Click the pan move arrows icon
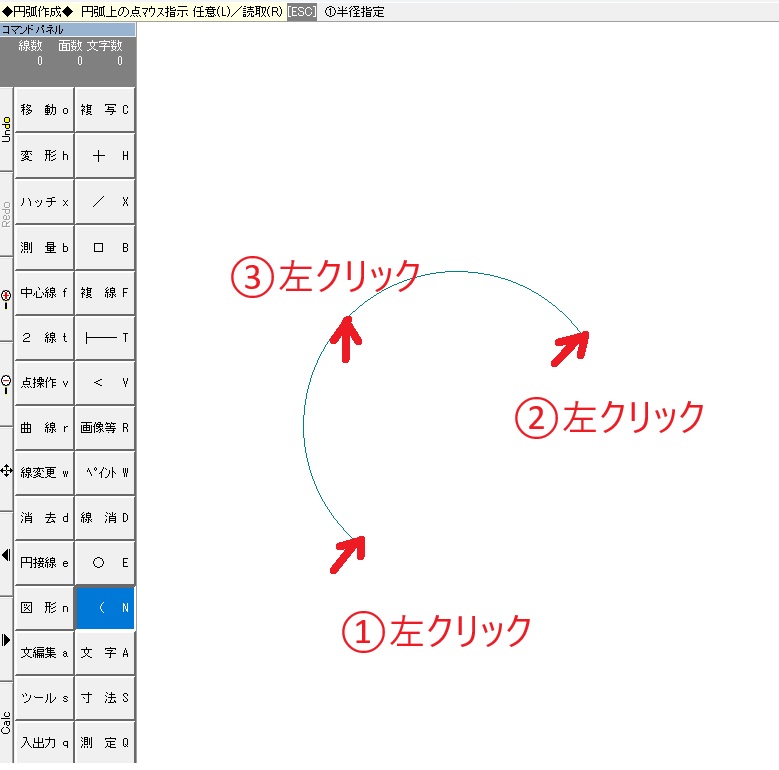The width and height of the screenshot is (779, 770). [6, 469]
